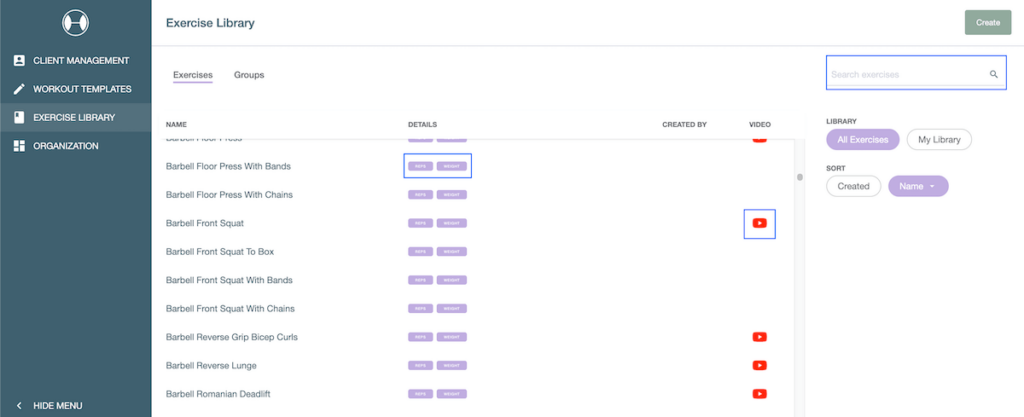Image resolution: width=1024 pixels, height=417 pixels.
Task: Click the app logo in the sidebar
Action: coord(75,22)
